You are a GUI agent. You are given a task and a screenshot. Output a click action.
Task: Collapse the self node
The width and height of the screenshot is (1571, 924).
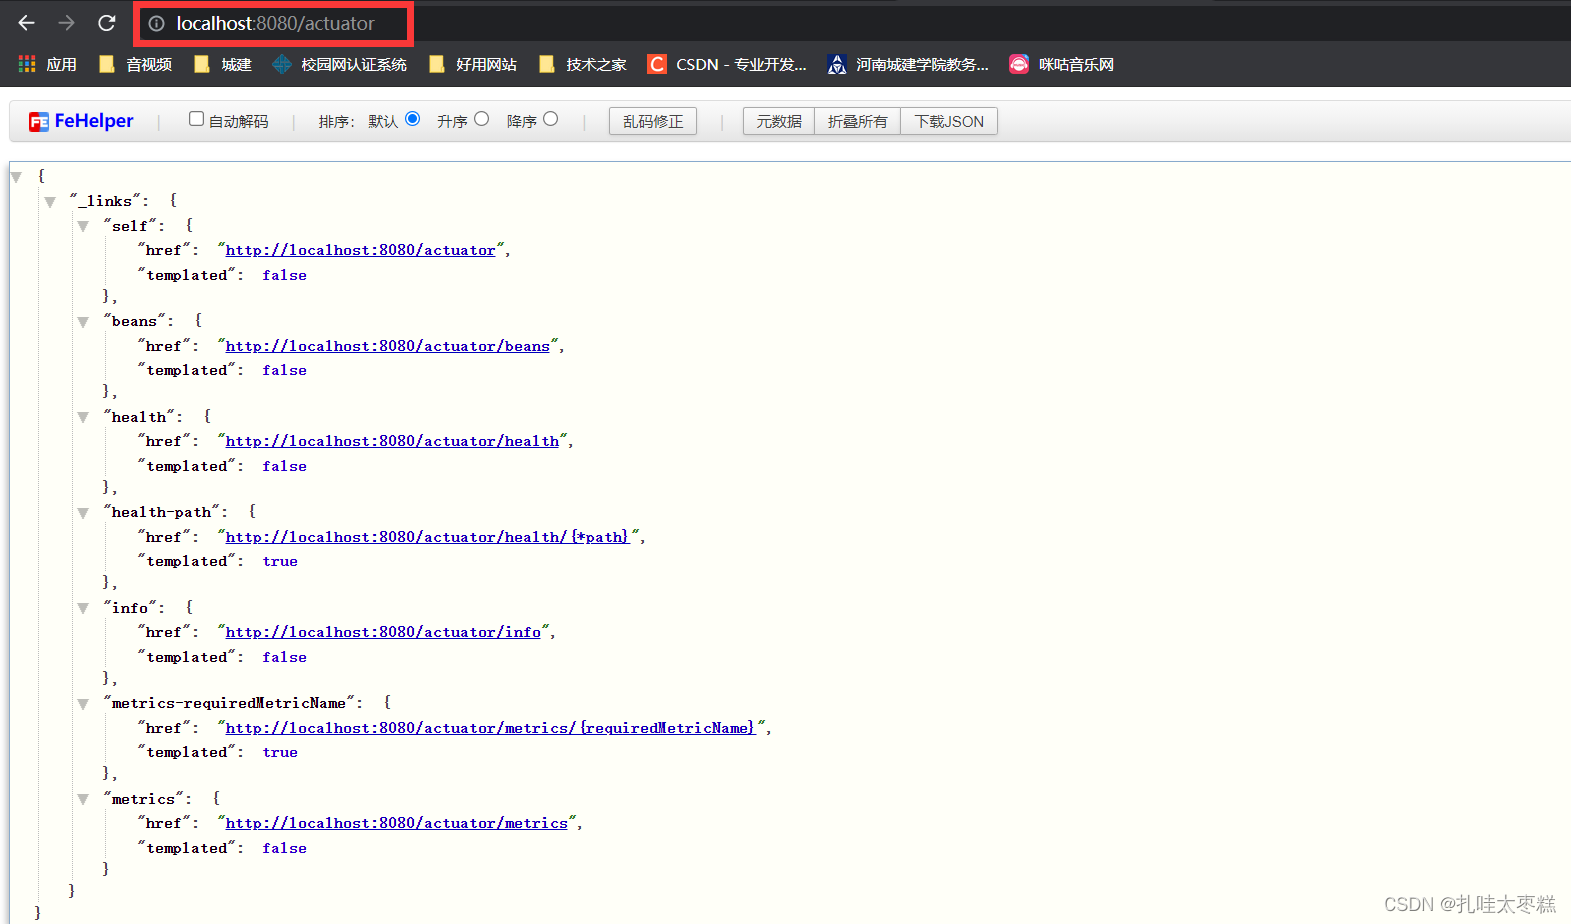coord(84,227)
